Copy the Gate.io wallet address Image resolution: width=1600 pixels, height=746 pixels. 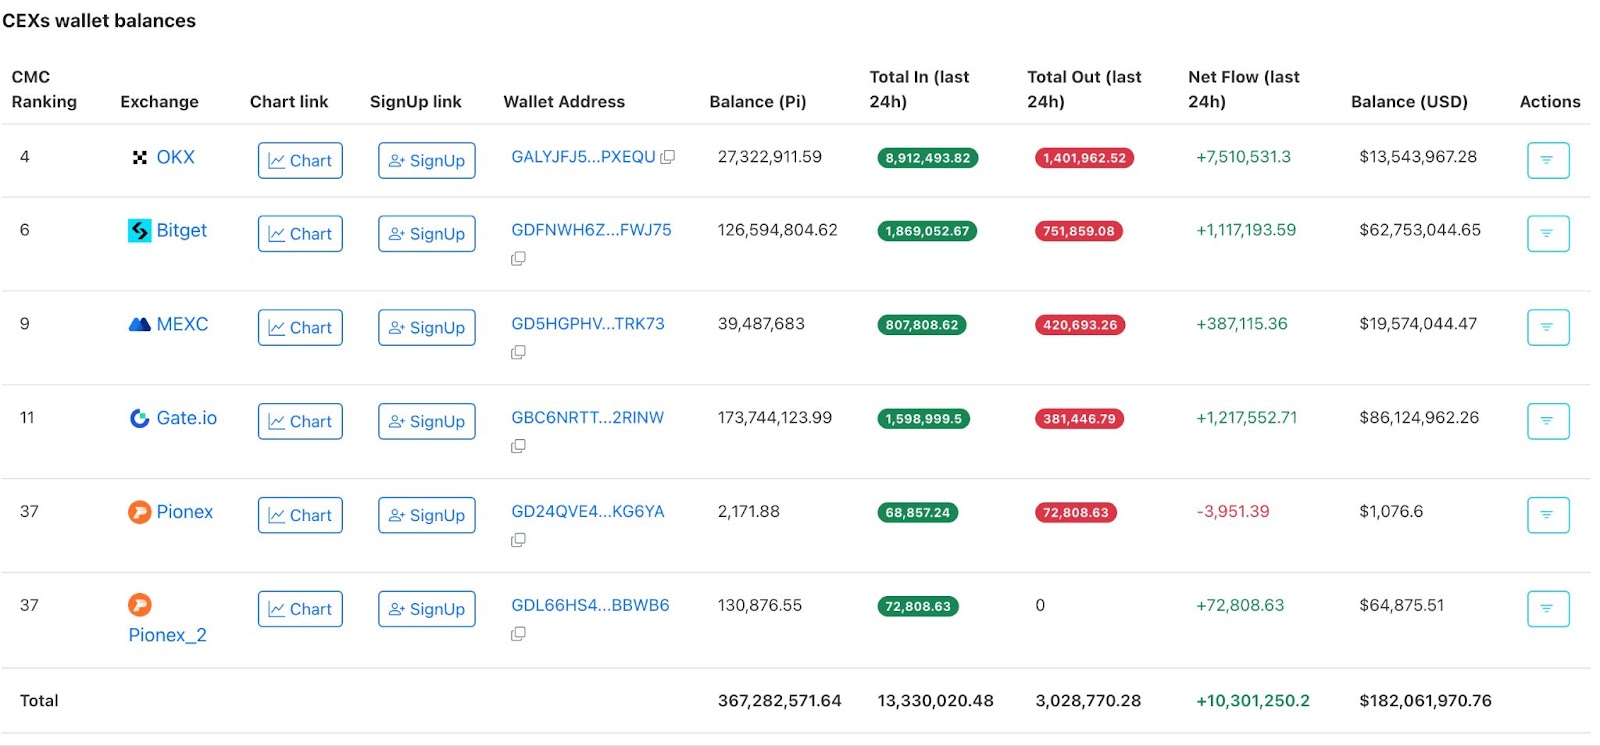[518, 446]
